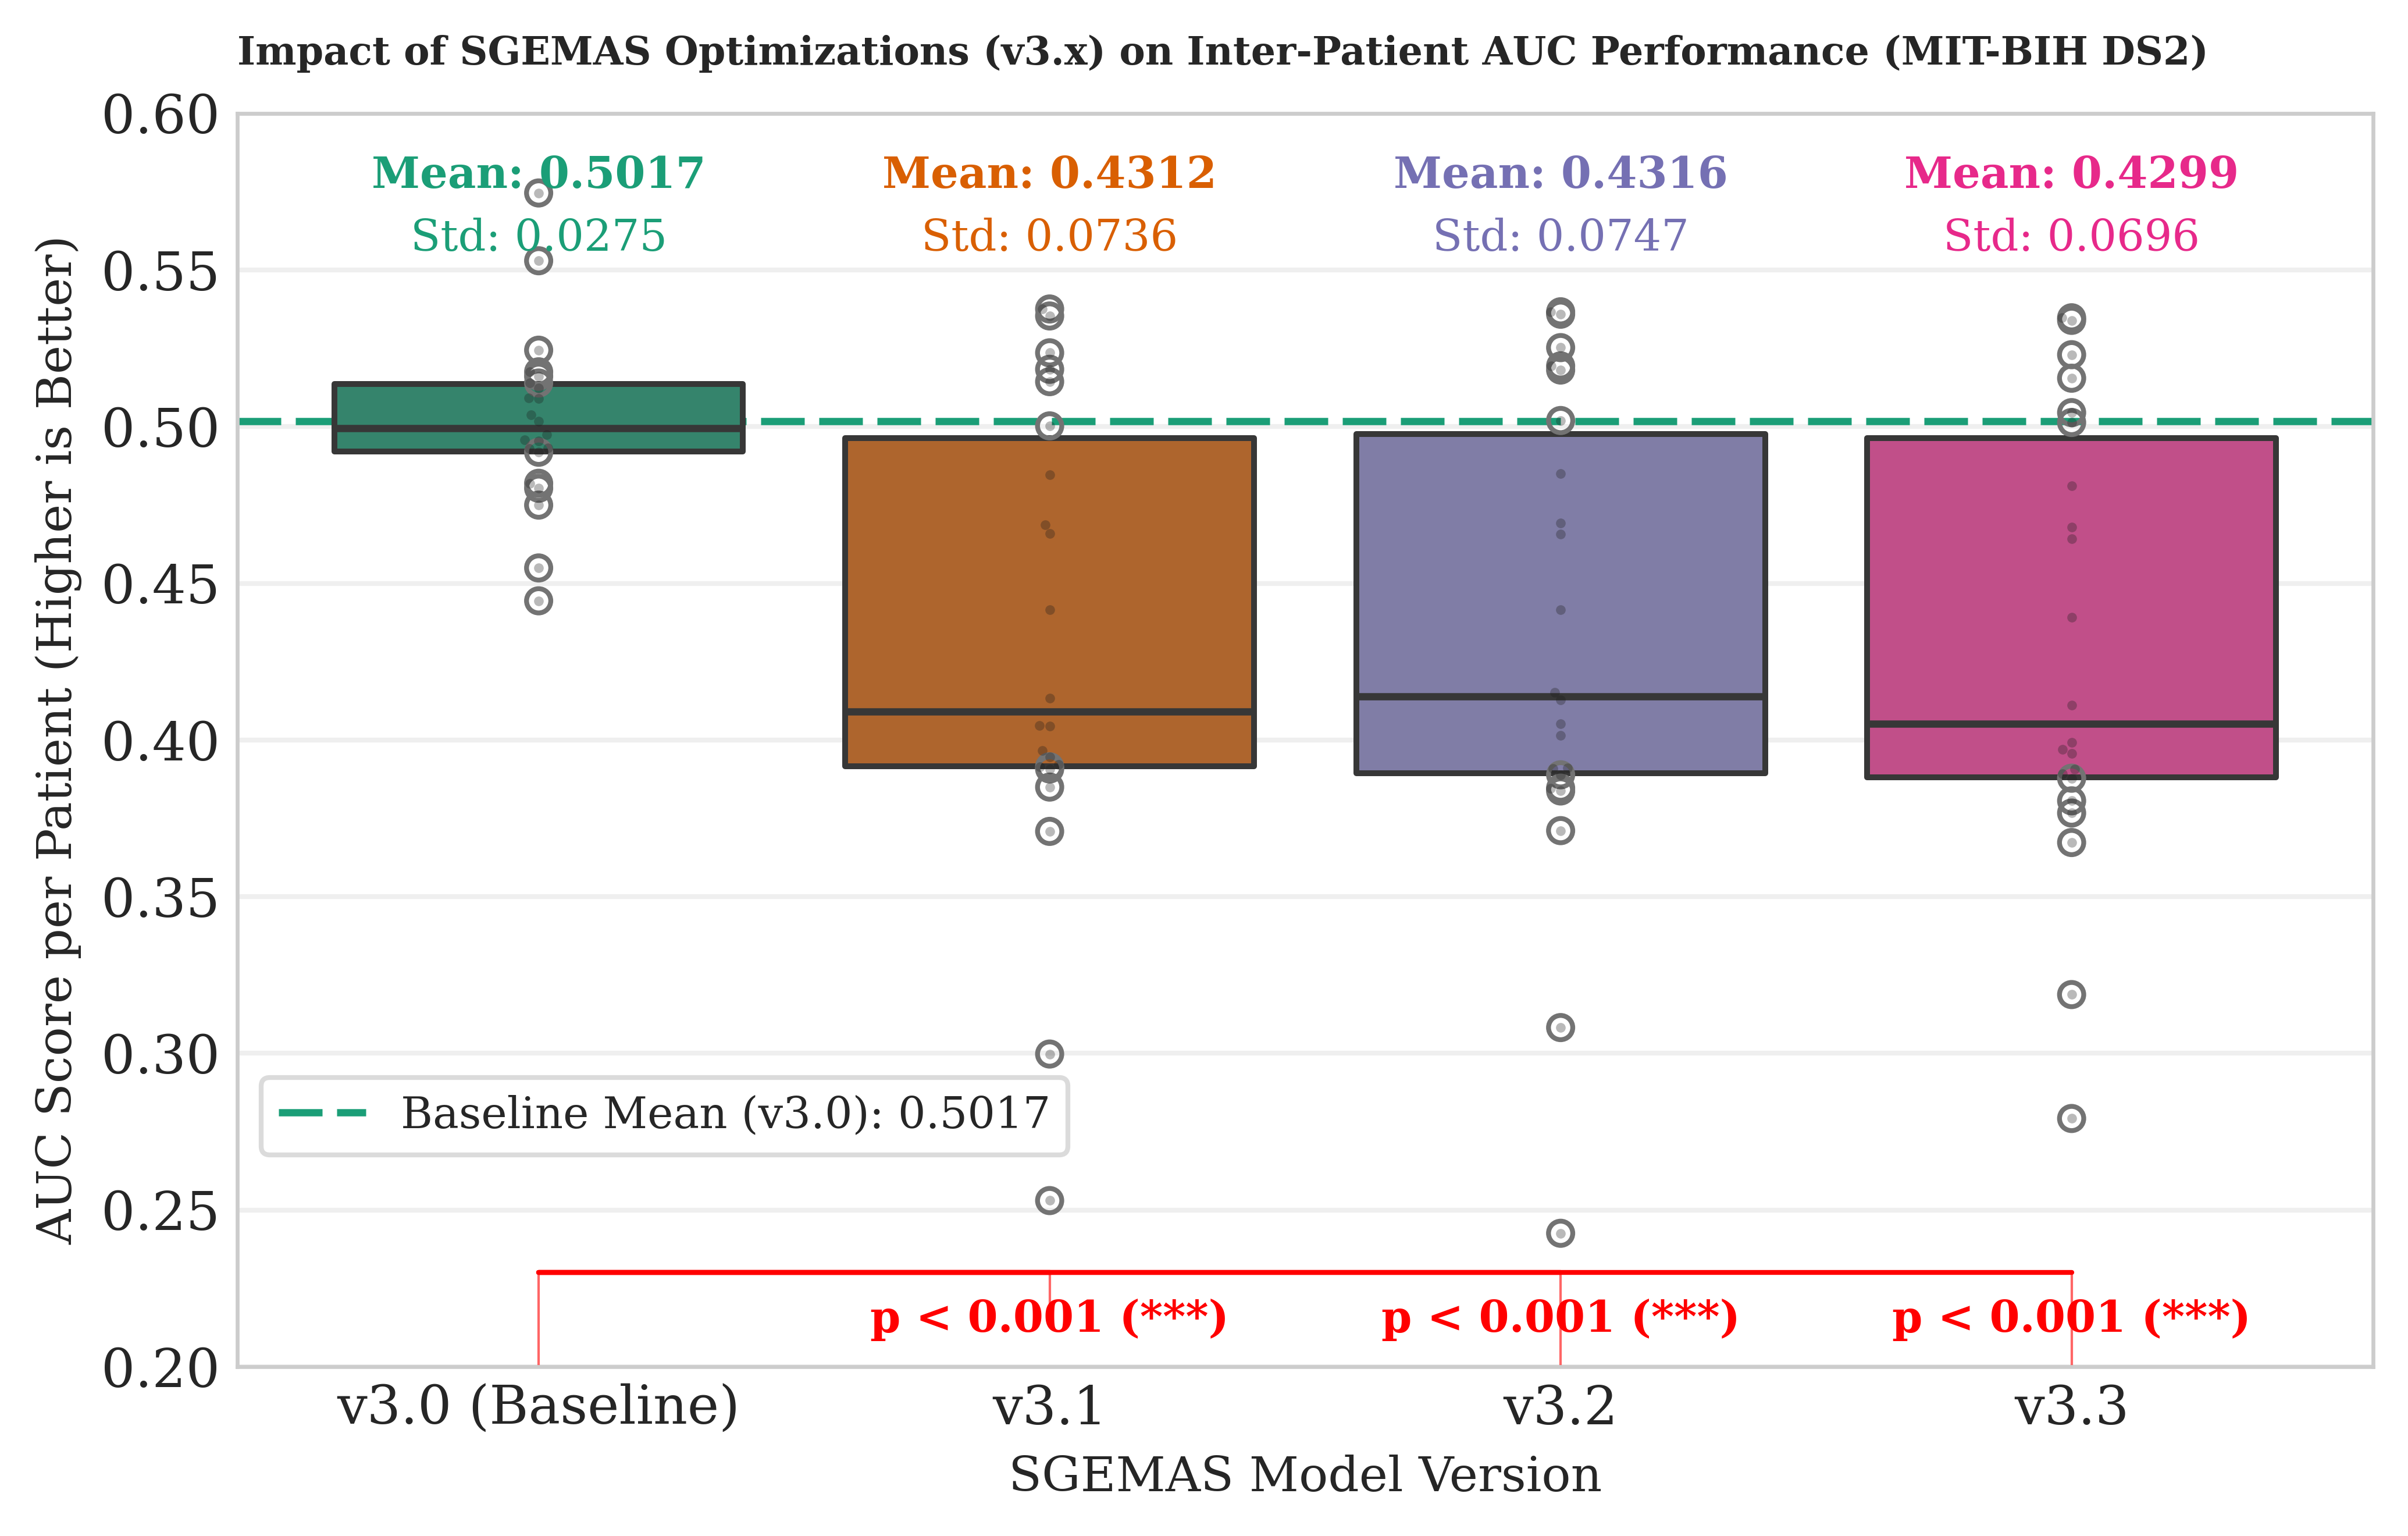
Task: Click the "Std: 0.0736" annotation
Action: click(x=1049, y=236)
